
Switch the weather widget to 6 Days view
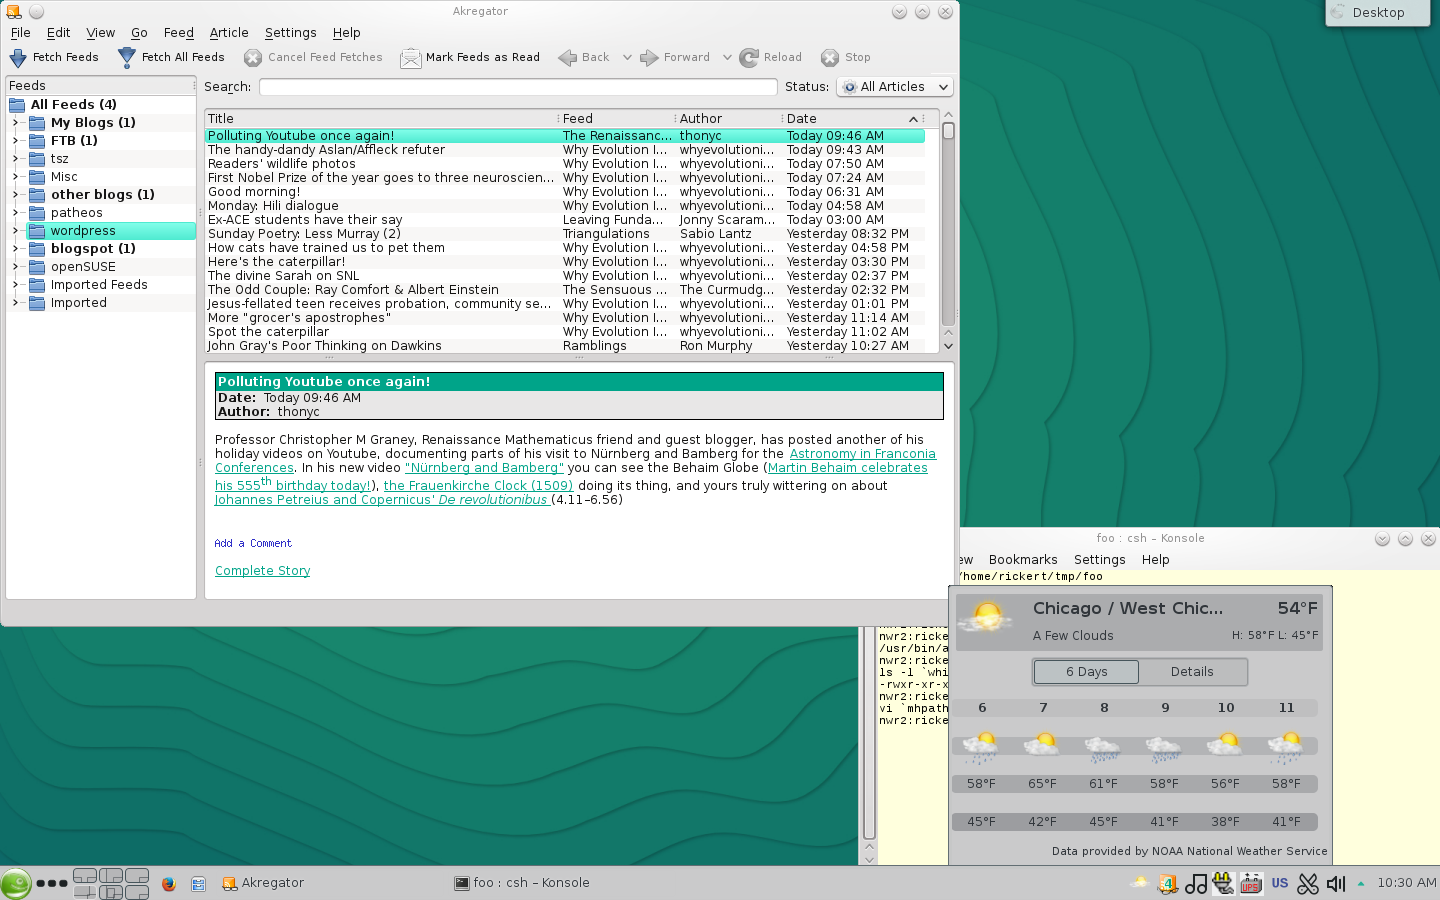[1086, 671]
